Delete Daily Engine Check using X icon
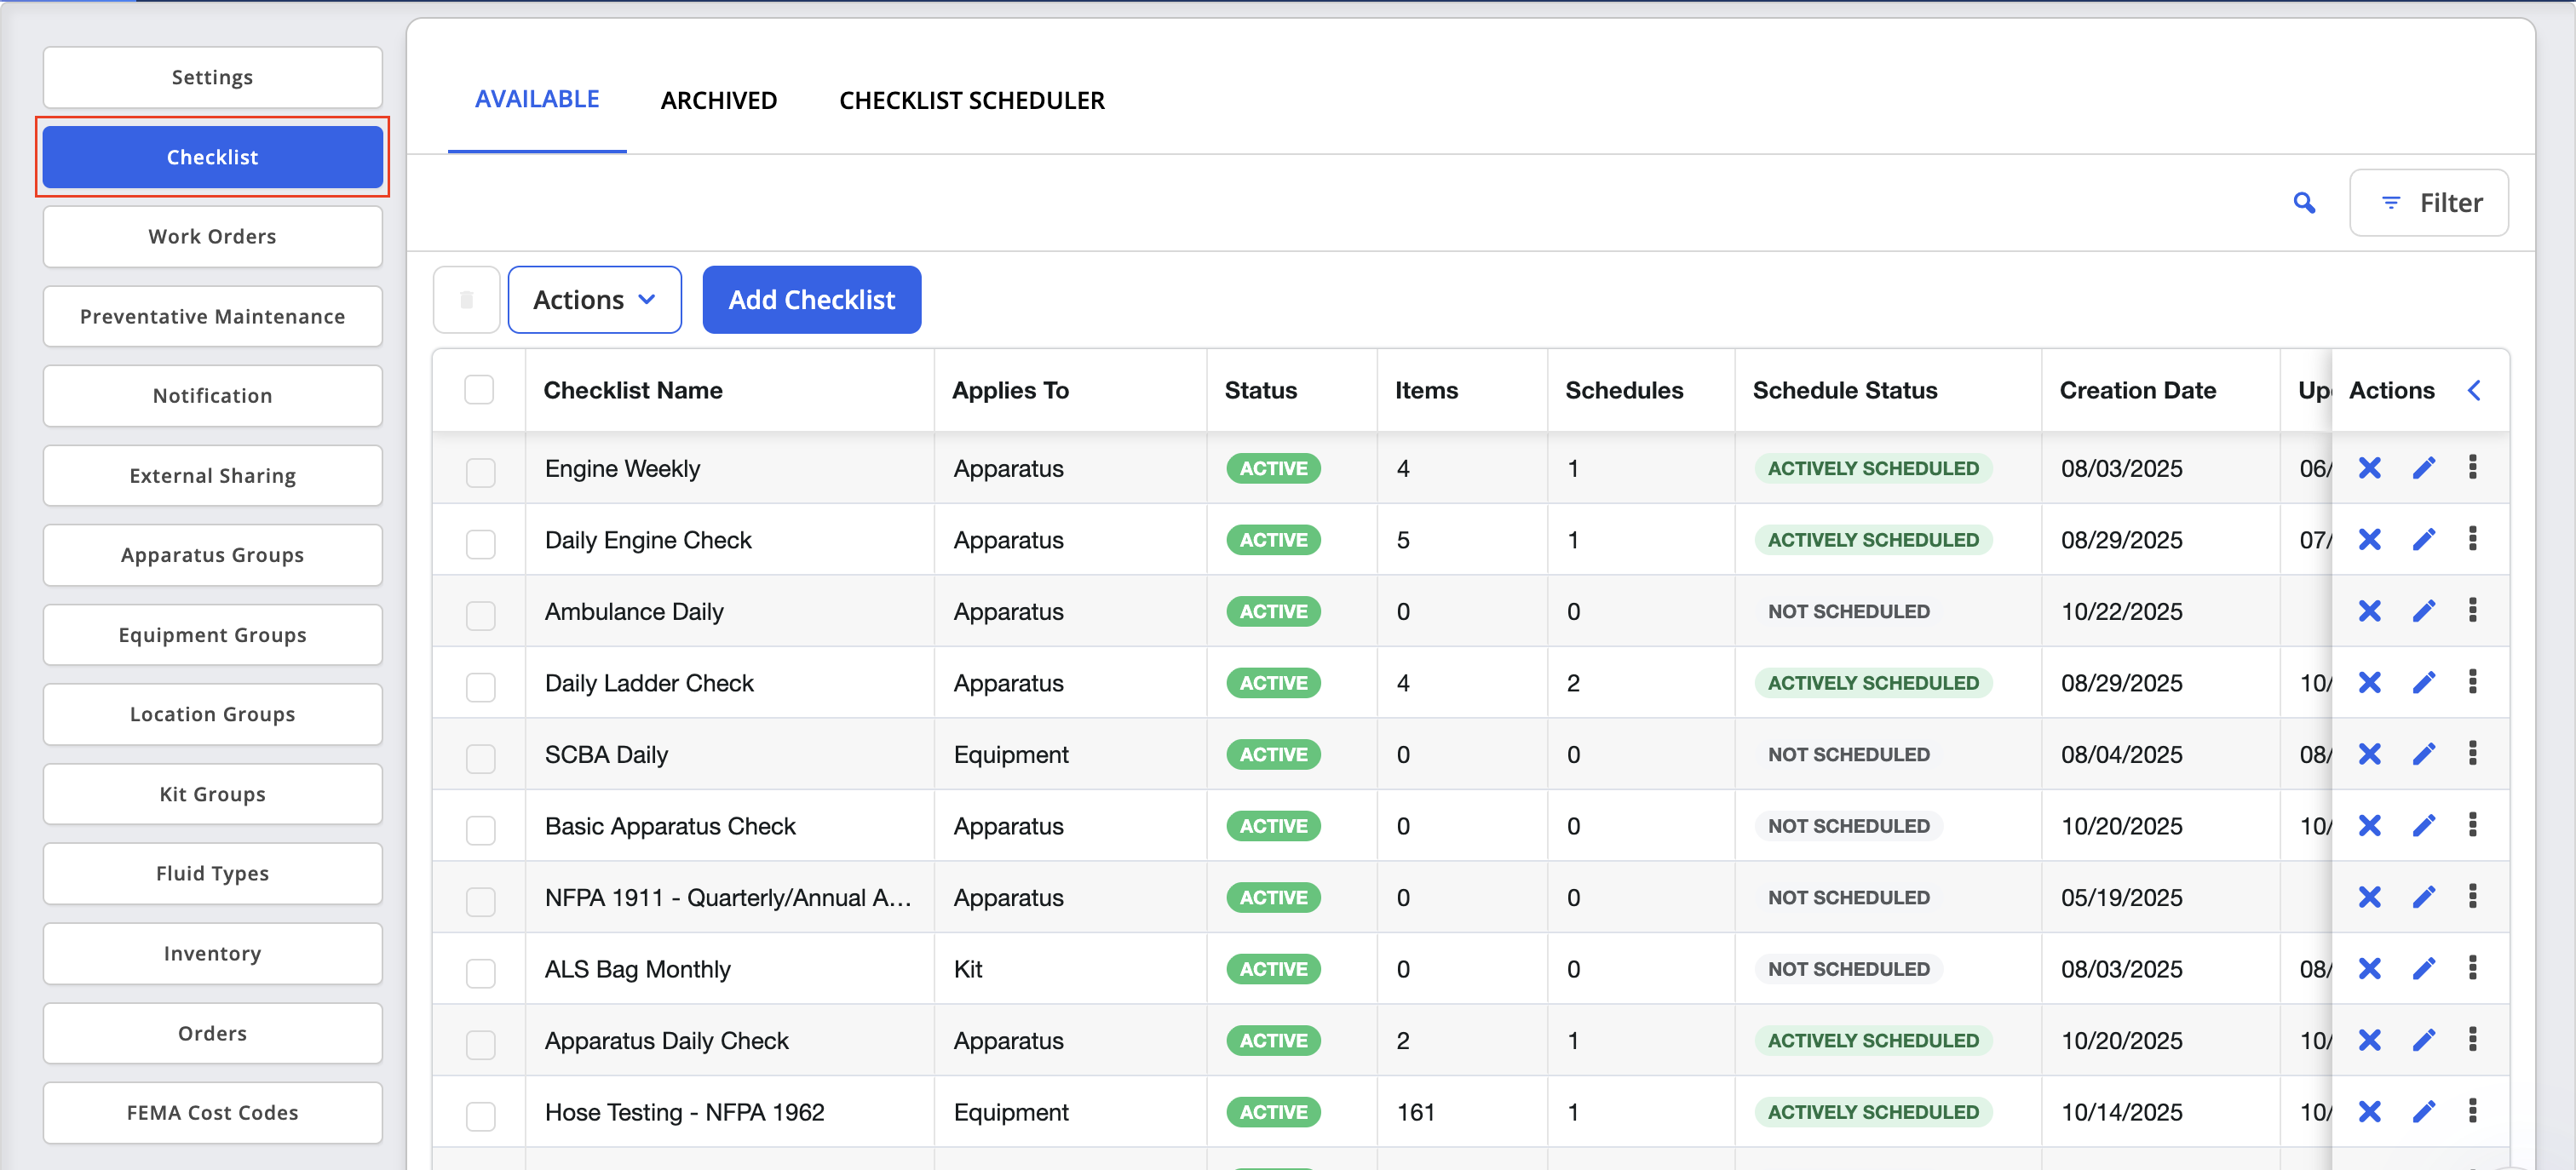Viewport: 2576px width, 1170px height. pos(2369,540)
